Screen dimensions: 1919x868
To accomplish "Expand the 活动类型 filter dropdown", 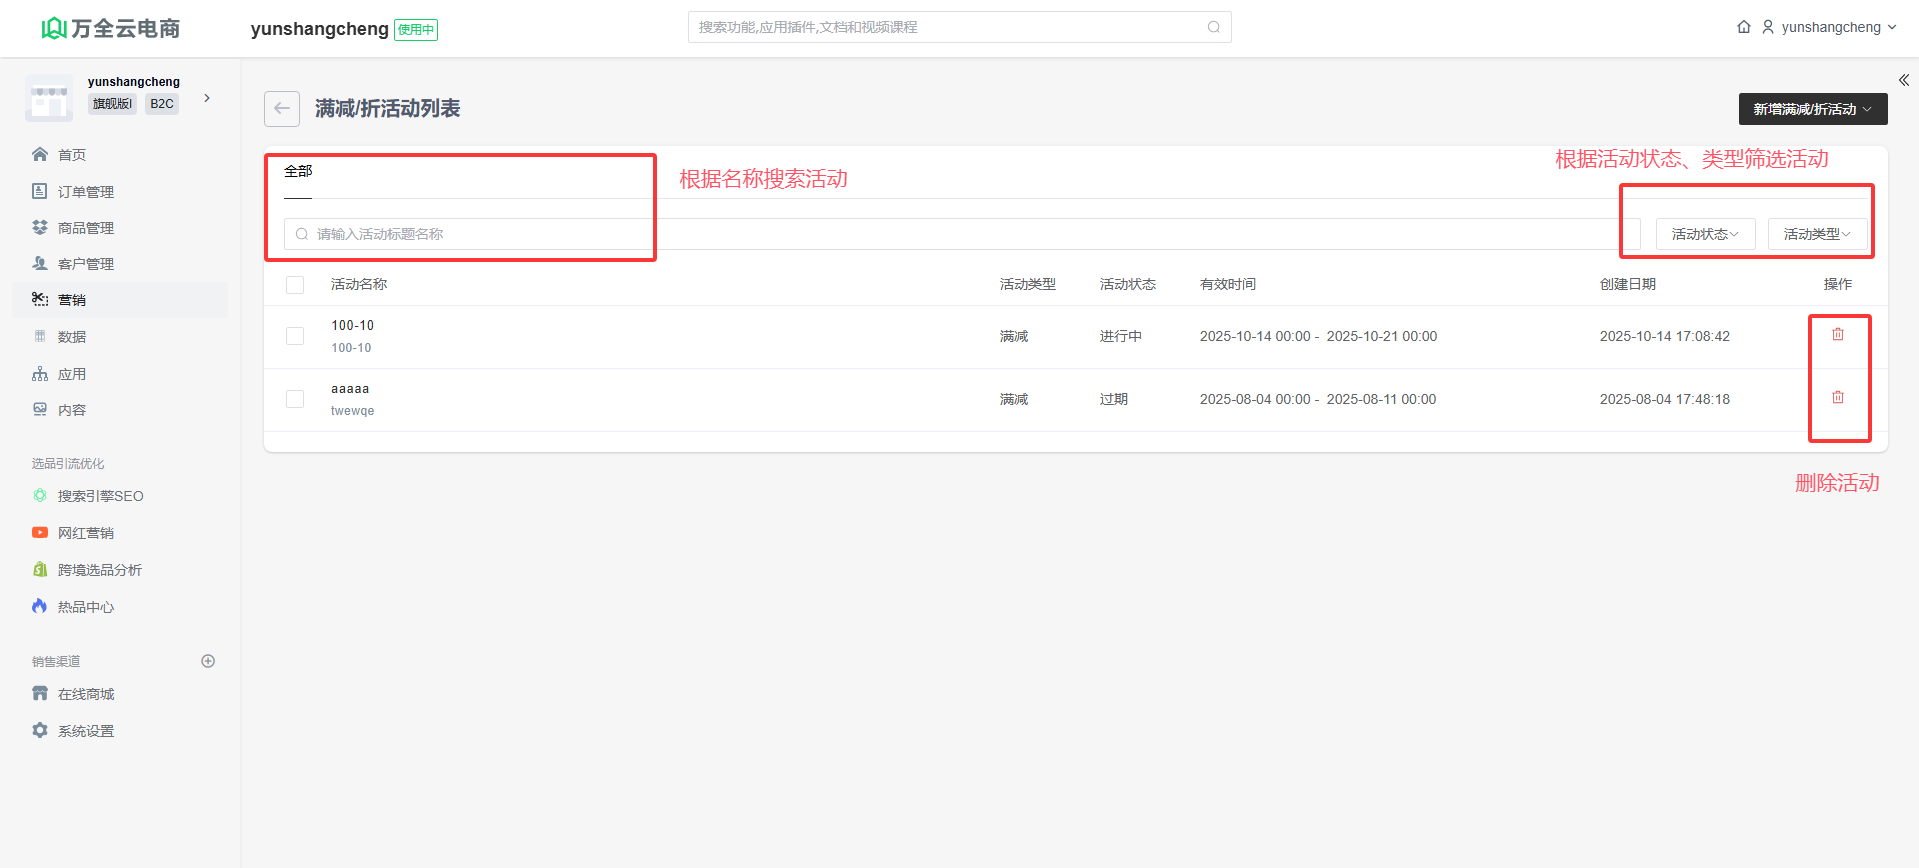I will coord(1816,234).
